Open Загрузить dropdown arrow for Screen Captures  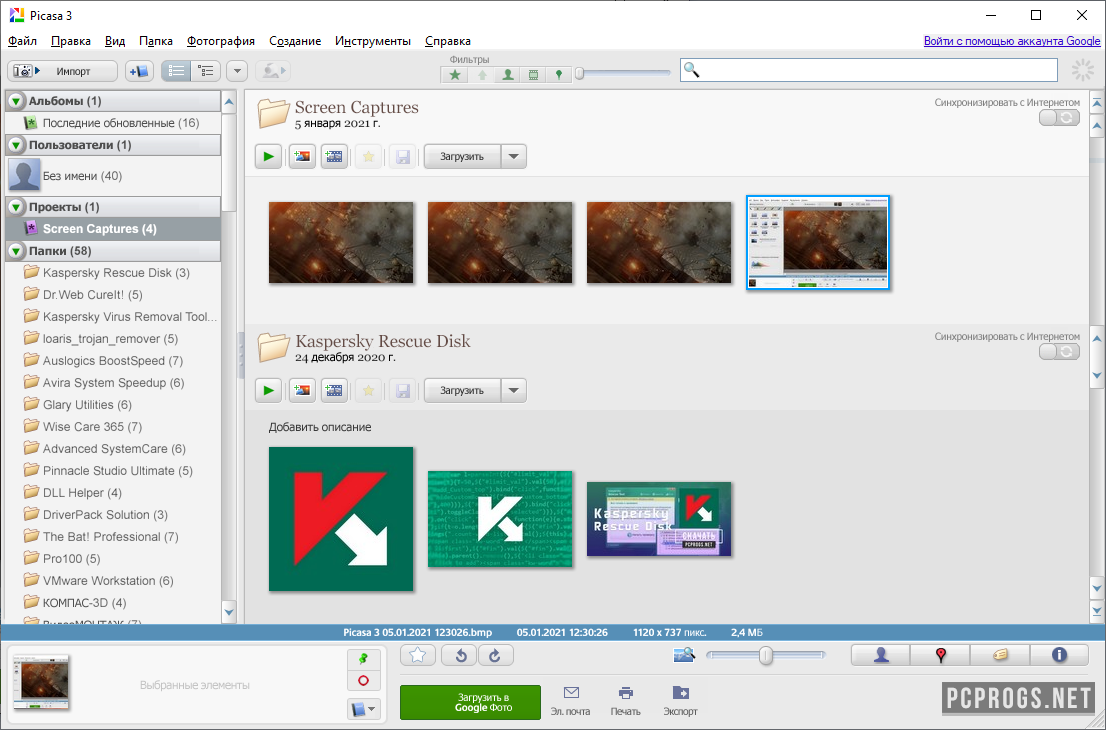514,157
